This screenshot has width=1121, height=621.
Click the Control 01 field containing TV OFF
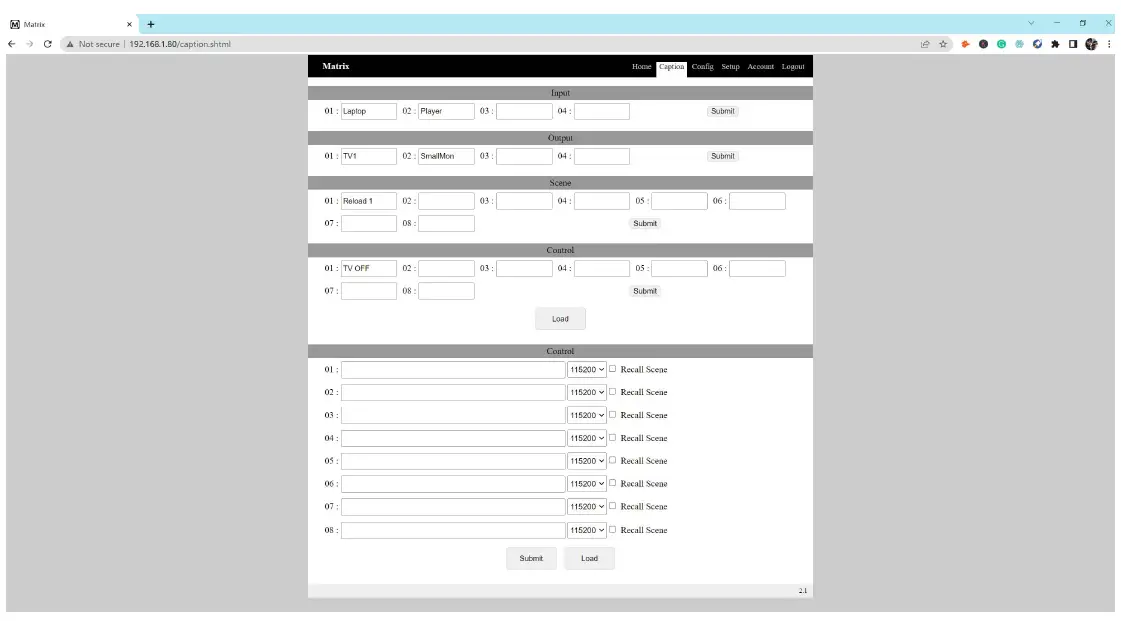pyautogui.click(x=369, y=268)
